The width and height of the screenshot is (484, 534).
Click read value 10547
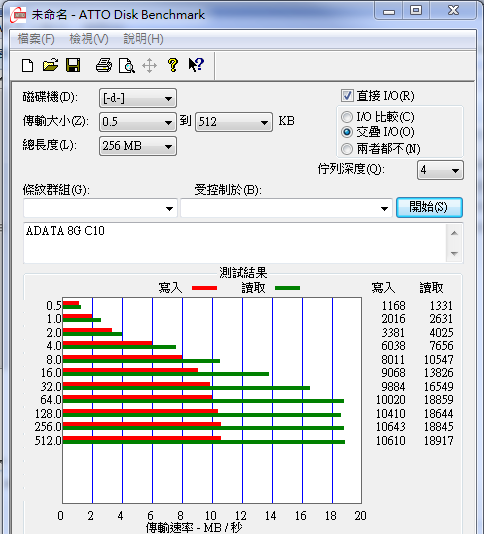pos(439,360)
